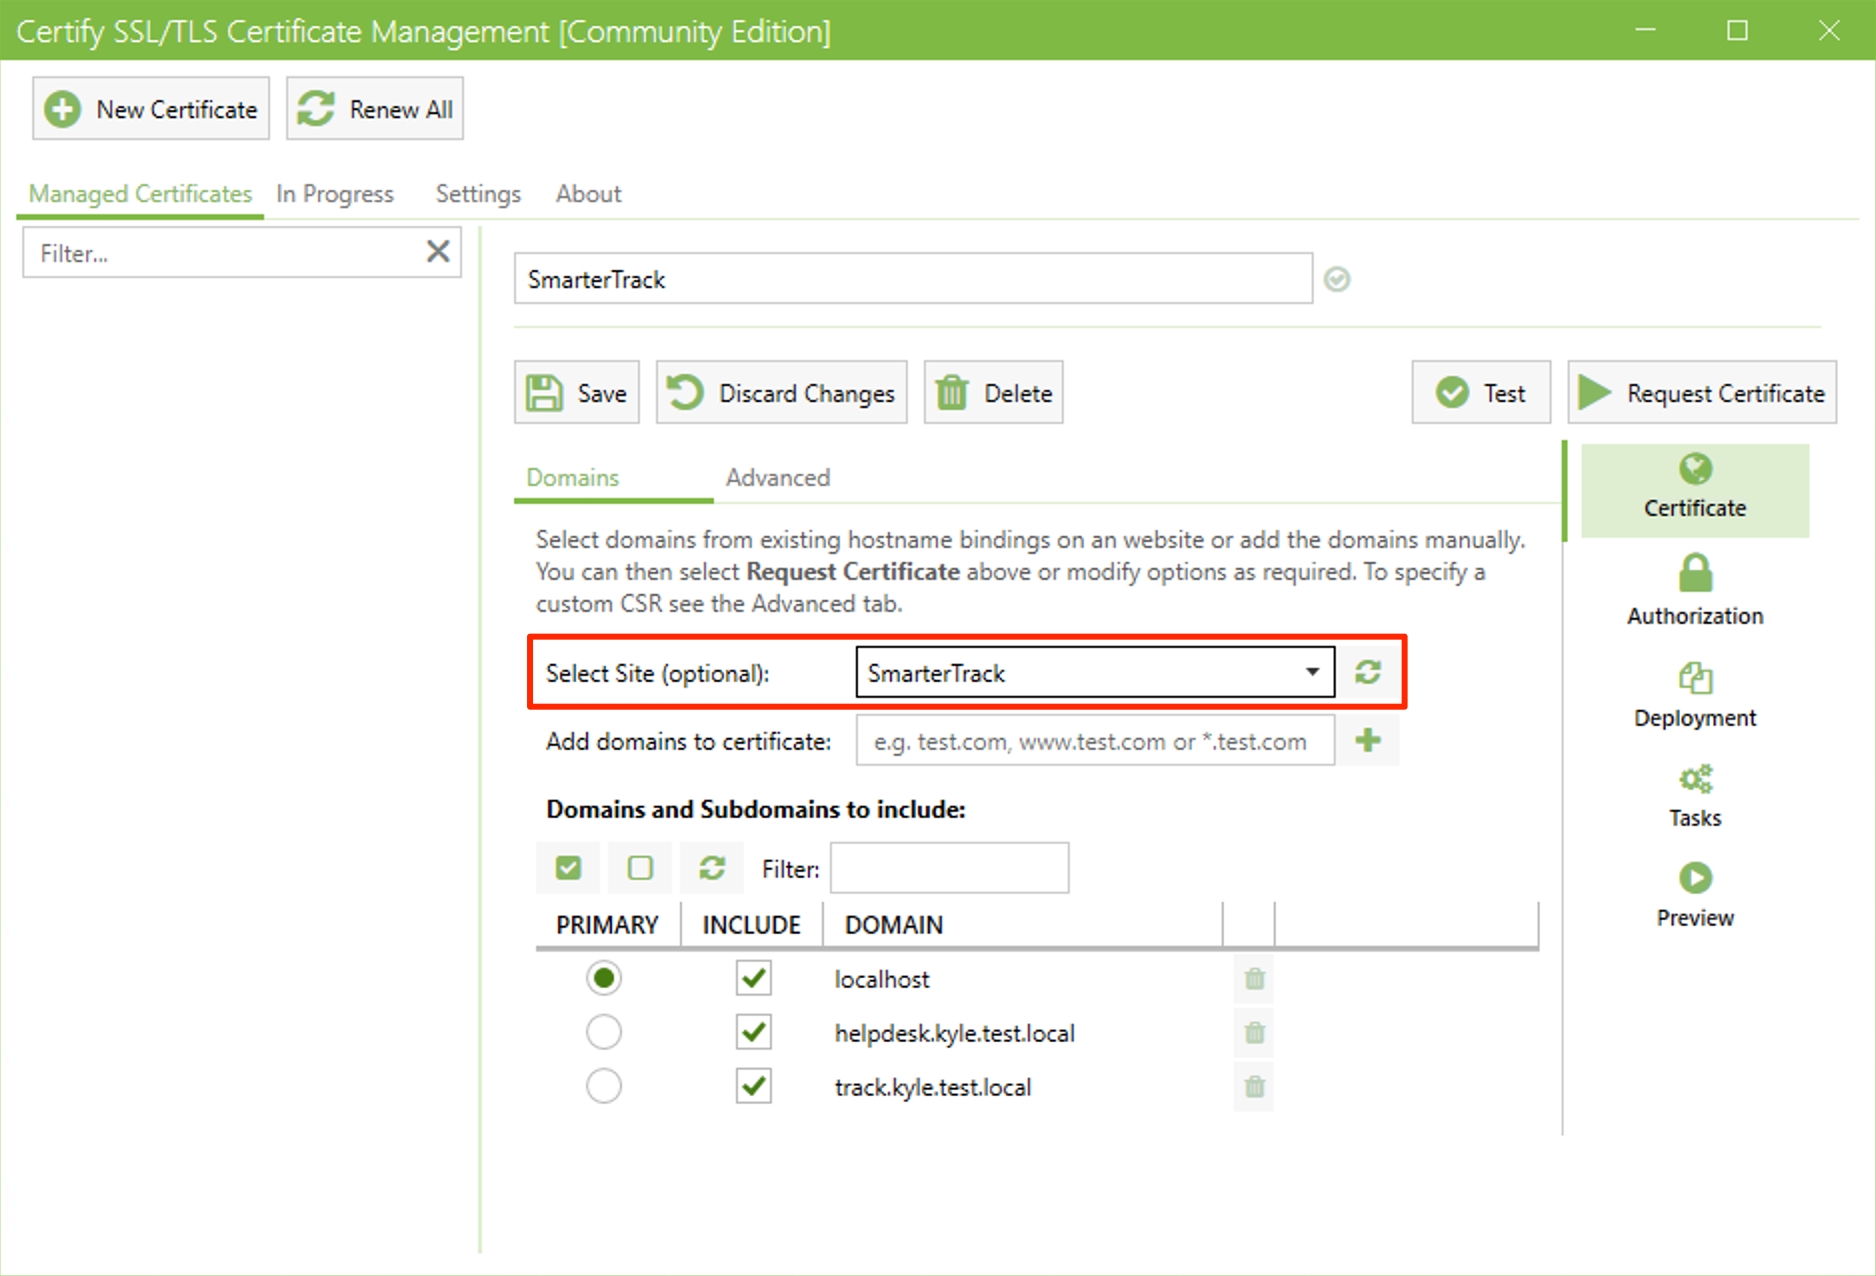Click the New Certificate button
This screenshot has height=1276, width=1876.
[151, 108]
